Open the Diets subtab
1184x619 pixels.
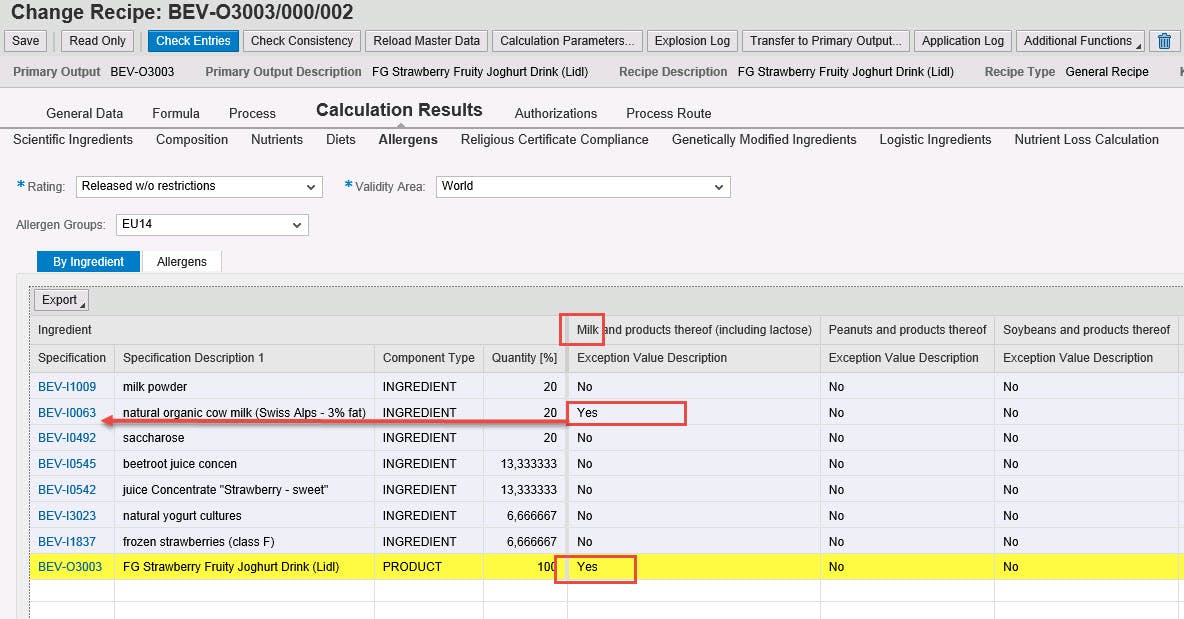[x=341, y=140]
